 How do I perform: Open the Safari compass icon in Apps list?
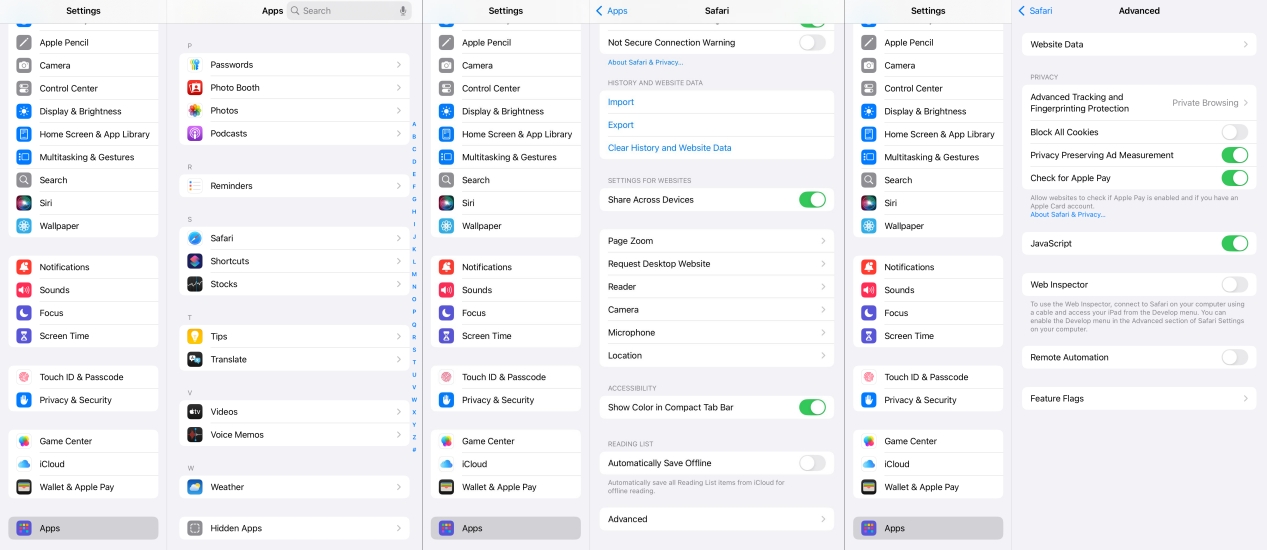[x=195, y=239]
